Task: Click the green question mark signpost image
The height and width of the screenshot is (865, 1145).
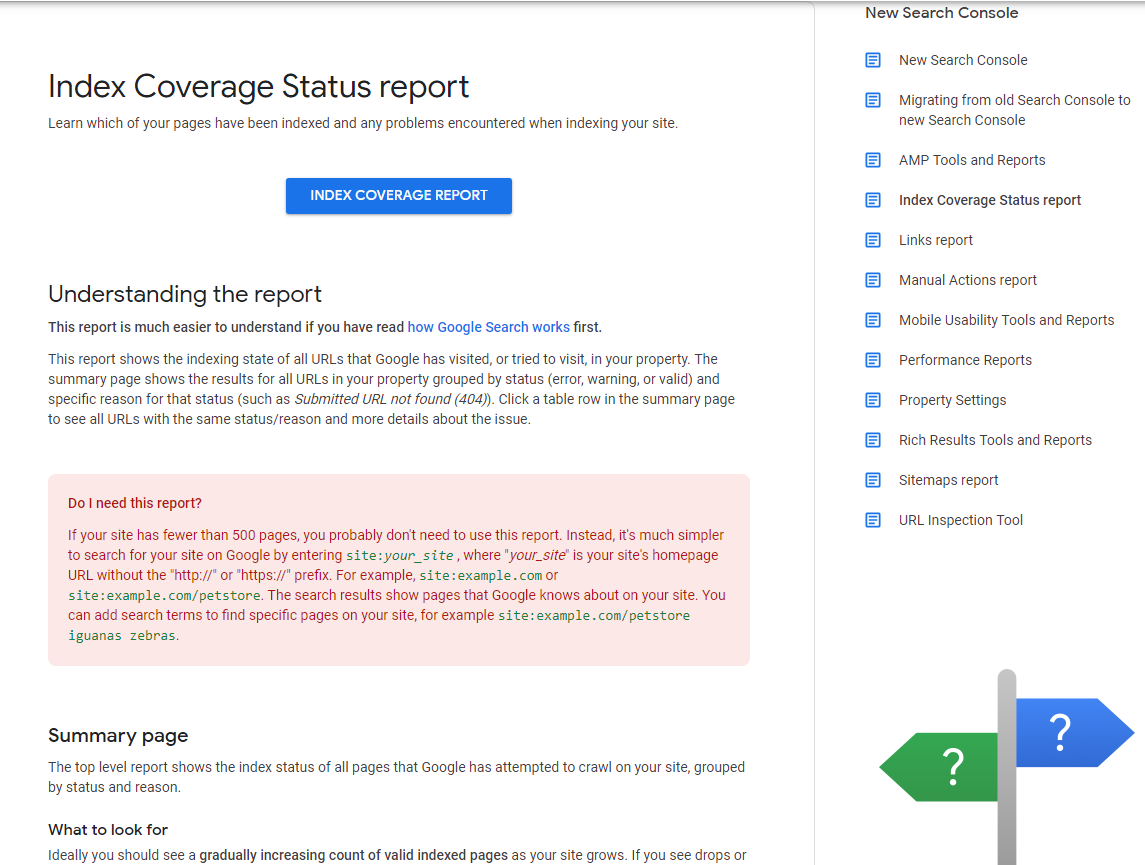Action: [940, 766]
